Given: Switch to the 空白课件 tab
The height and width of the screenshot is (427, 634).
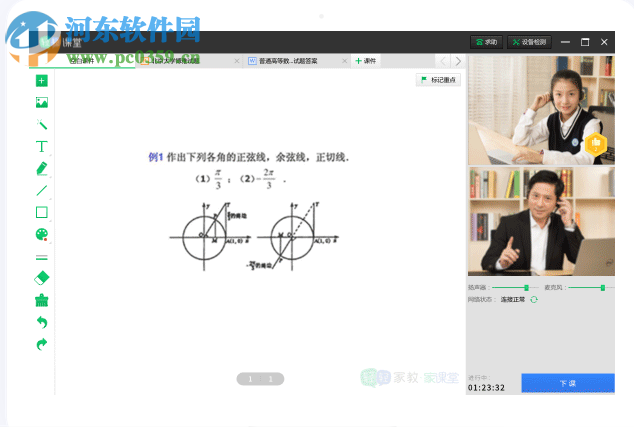Looking at the screenshot, I should (x=82, y=61).
